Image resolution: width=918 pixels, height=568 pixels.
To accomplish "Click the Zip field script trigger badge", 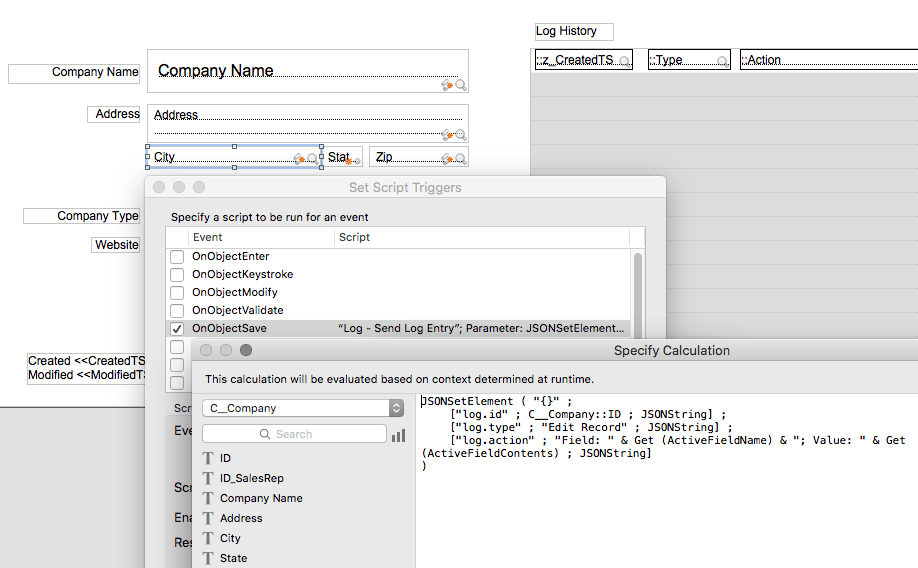I will tap(447, 159).
